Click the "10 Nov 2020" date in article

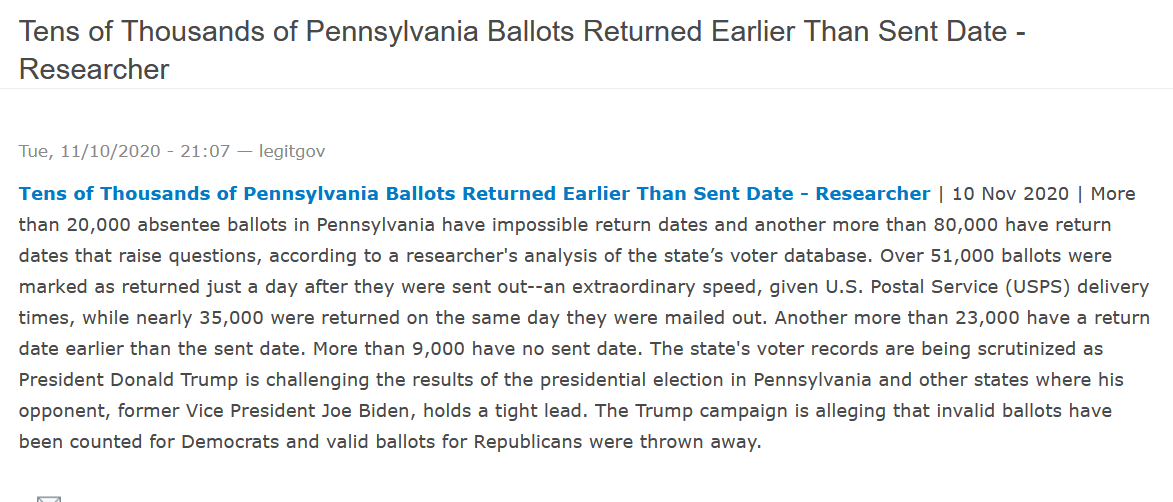pyautogui.click(x=1011, y=193)
